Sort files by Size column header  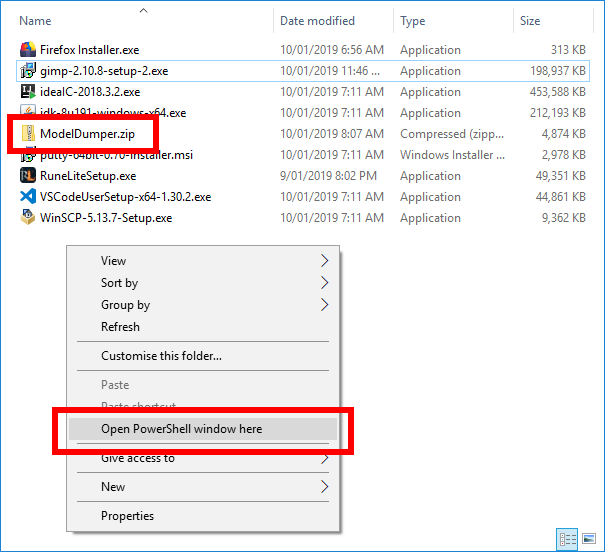pos(530,21)
